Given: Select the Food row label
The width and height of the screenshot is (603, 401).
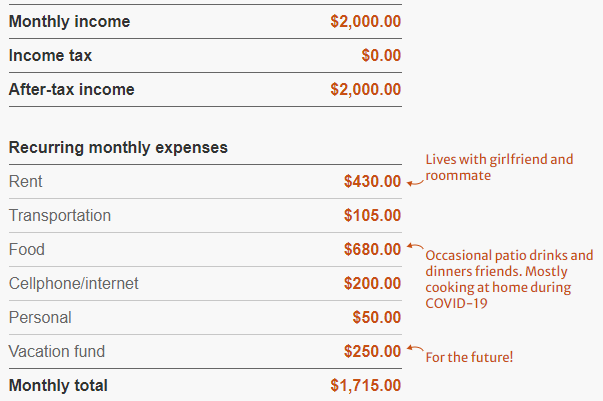Looking at the screenshot, I should [27, 250].
